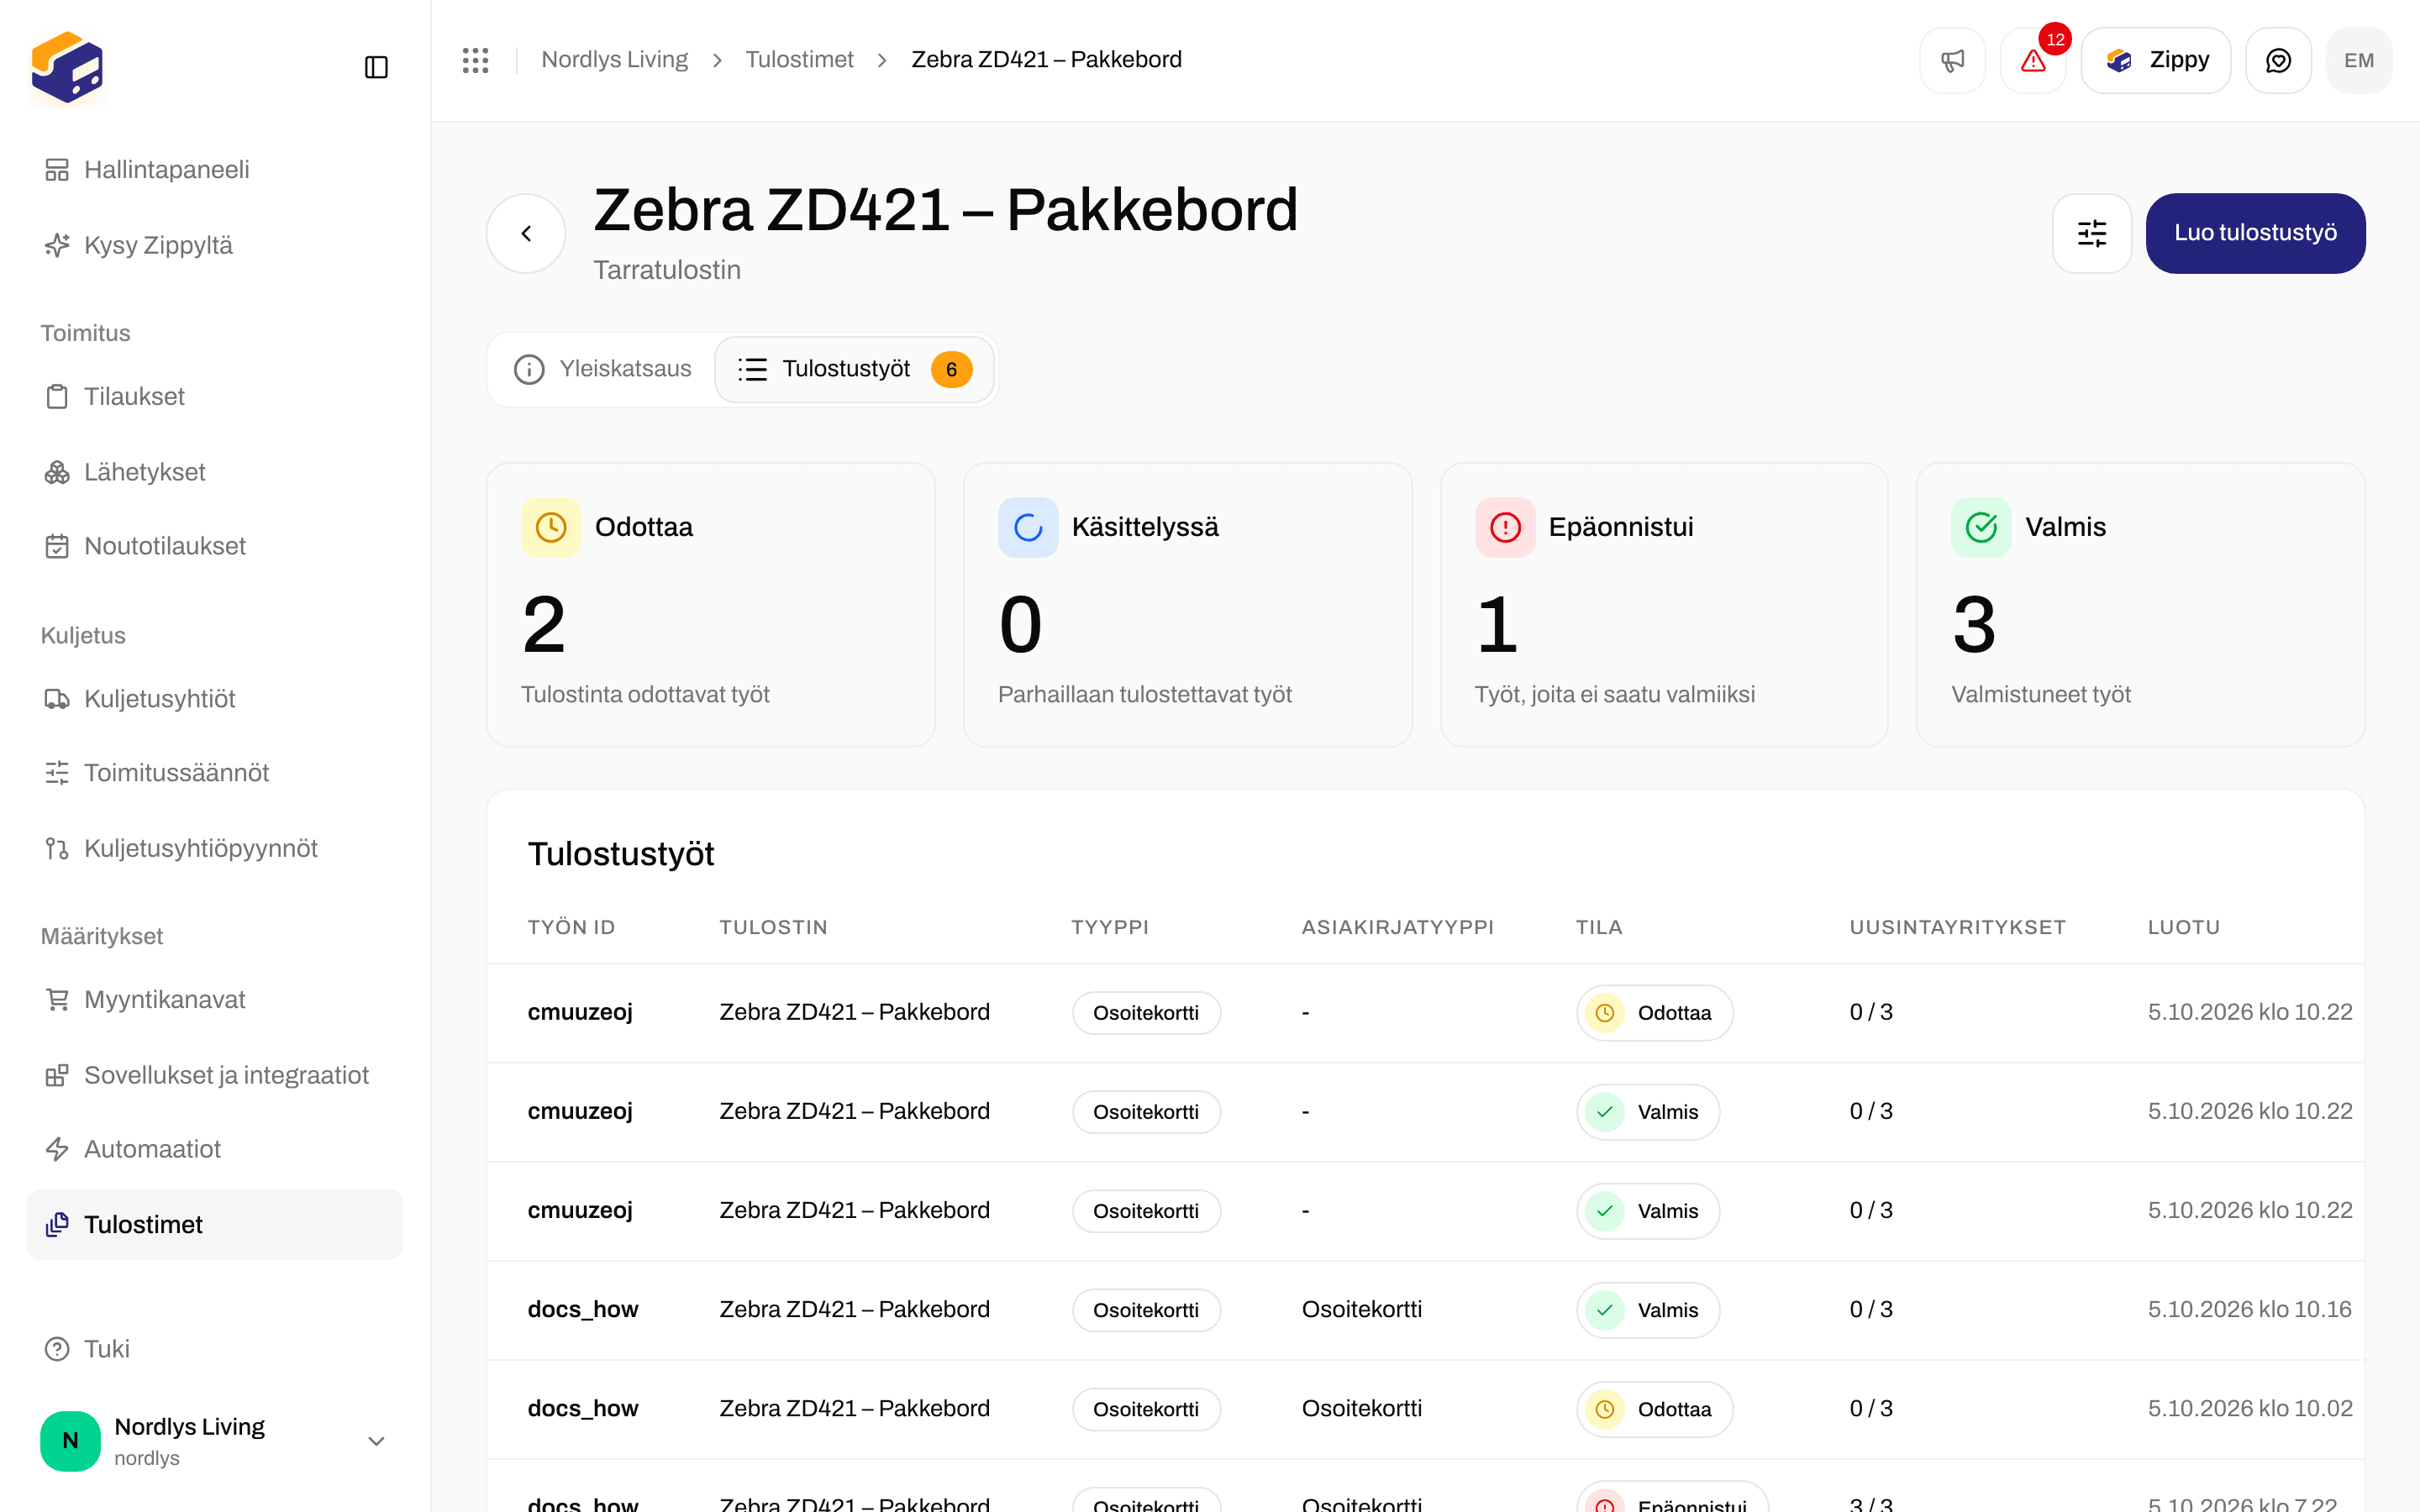Image resolution: width=2420 pixels, height=1512 pixels.
Task: Switch to the Yleiskatsaus tab
Action: [x=603, y=369]
